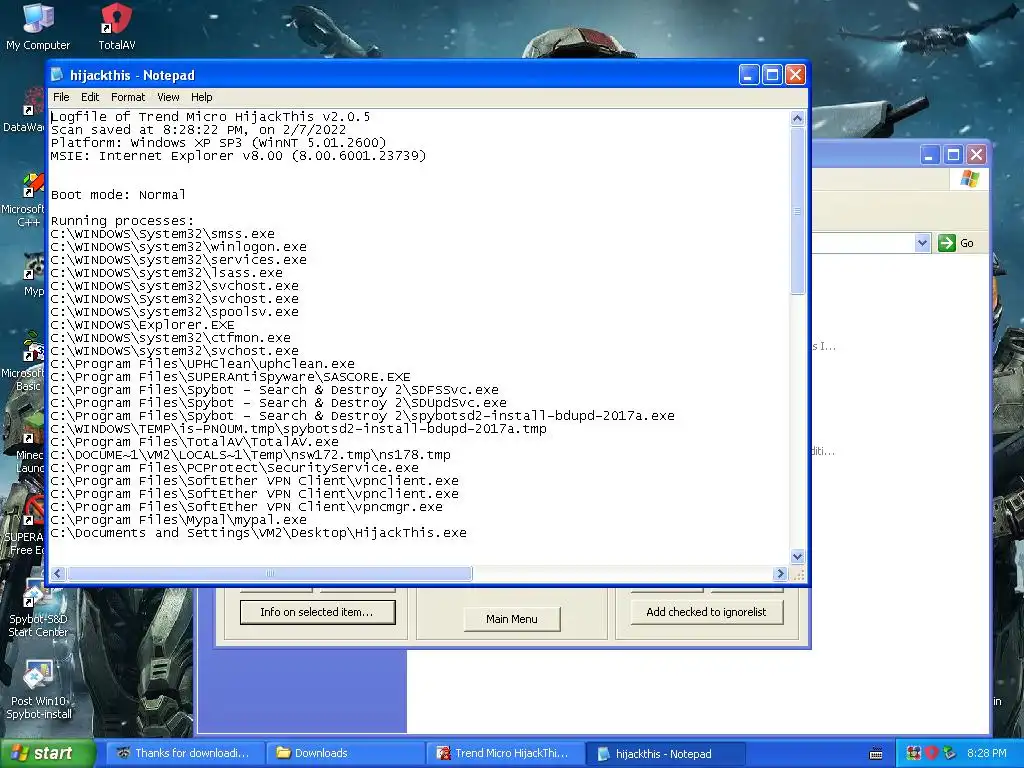Viewport: 1024px width, 768px height.
Task: Click the SDUpdSvc.exe process line
Action: click(x=278, y=403)
